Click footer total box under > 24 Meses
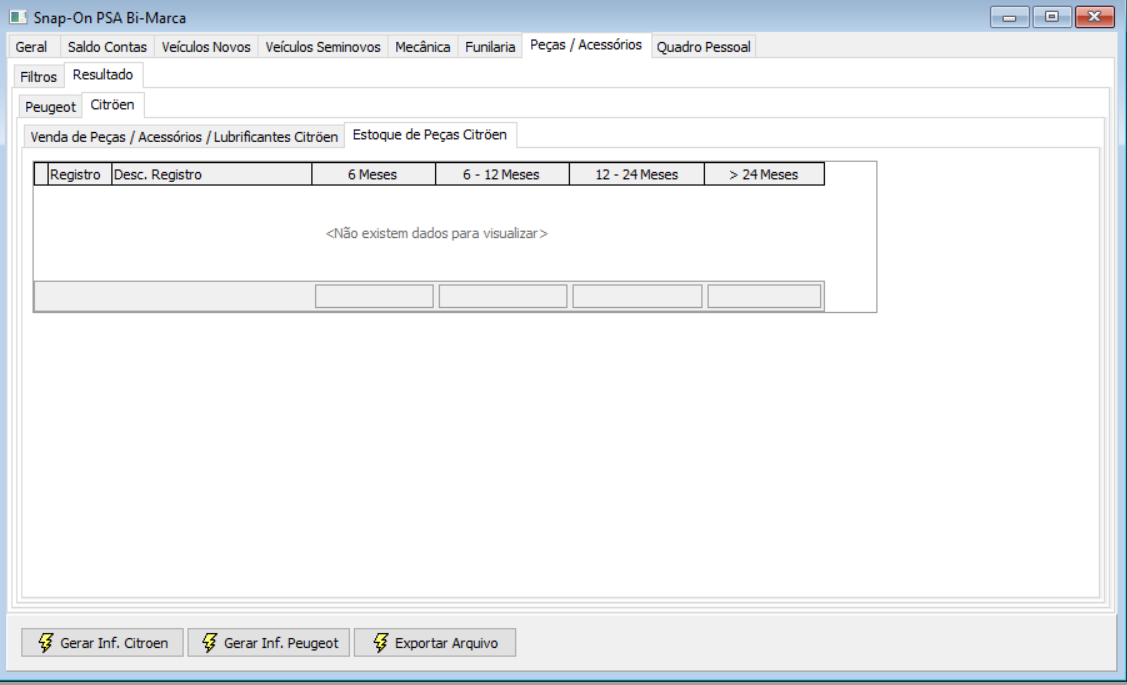Image resolution: width=1127 pixels, height=685 pixels. point(764,296)
